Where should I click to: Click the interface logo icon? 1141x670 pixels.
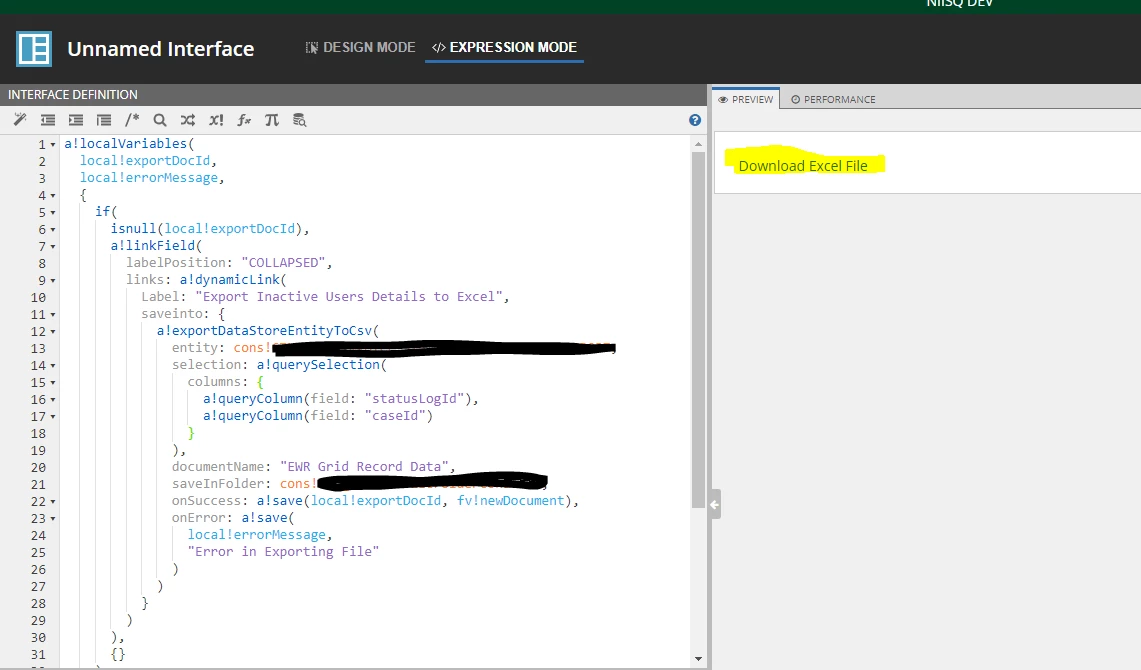pyautogui.click(x=34, y=49)
